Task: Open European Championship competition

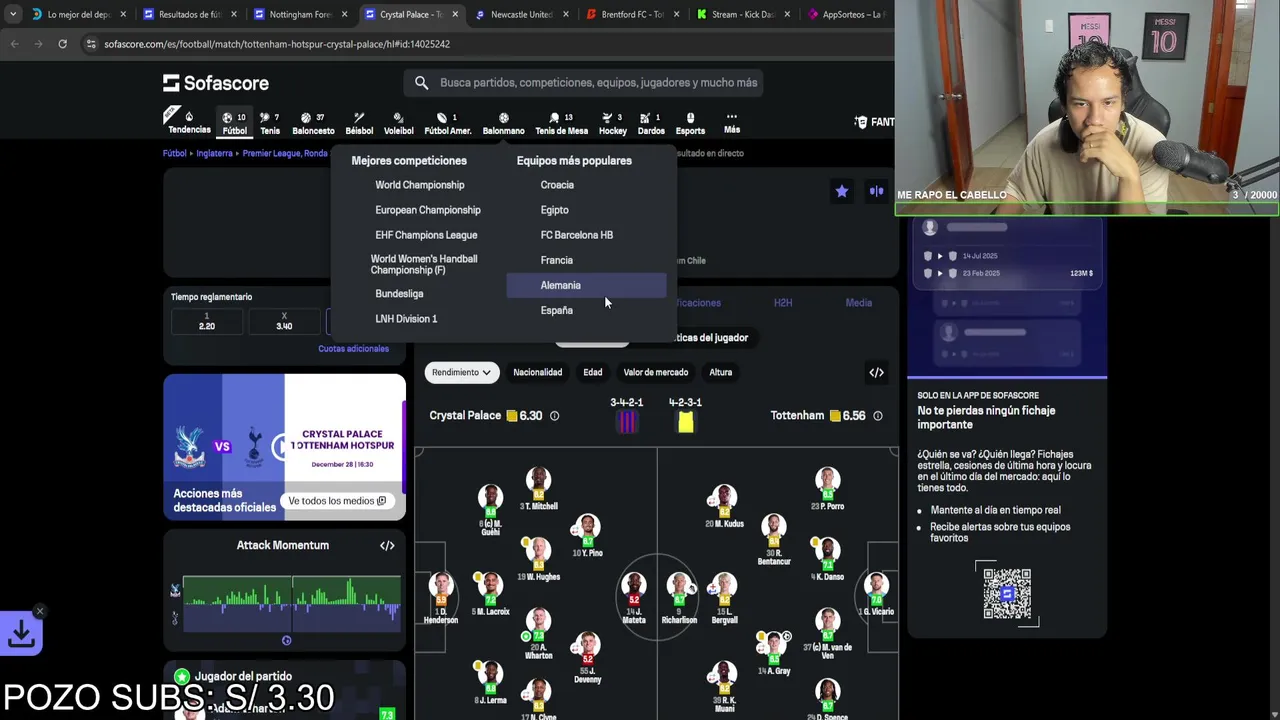Action: click(x=428, y=210)
